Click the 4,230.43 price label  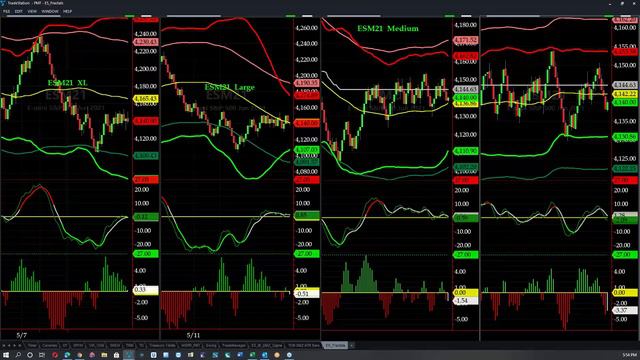pos(146,42)
